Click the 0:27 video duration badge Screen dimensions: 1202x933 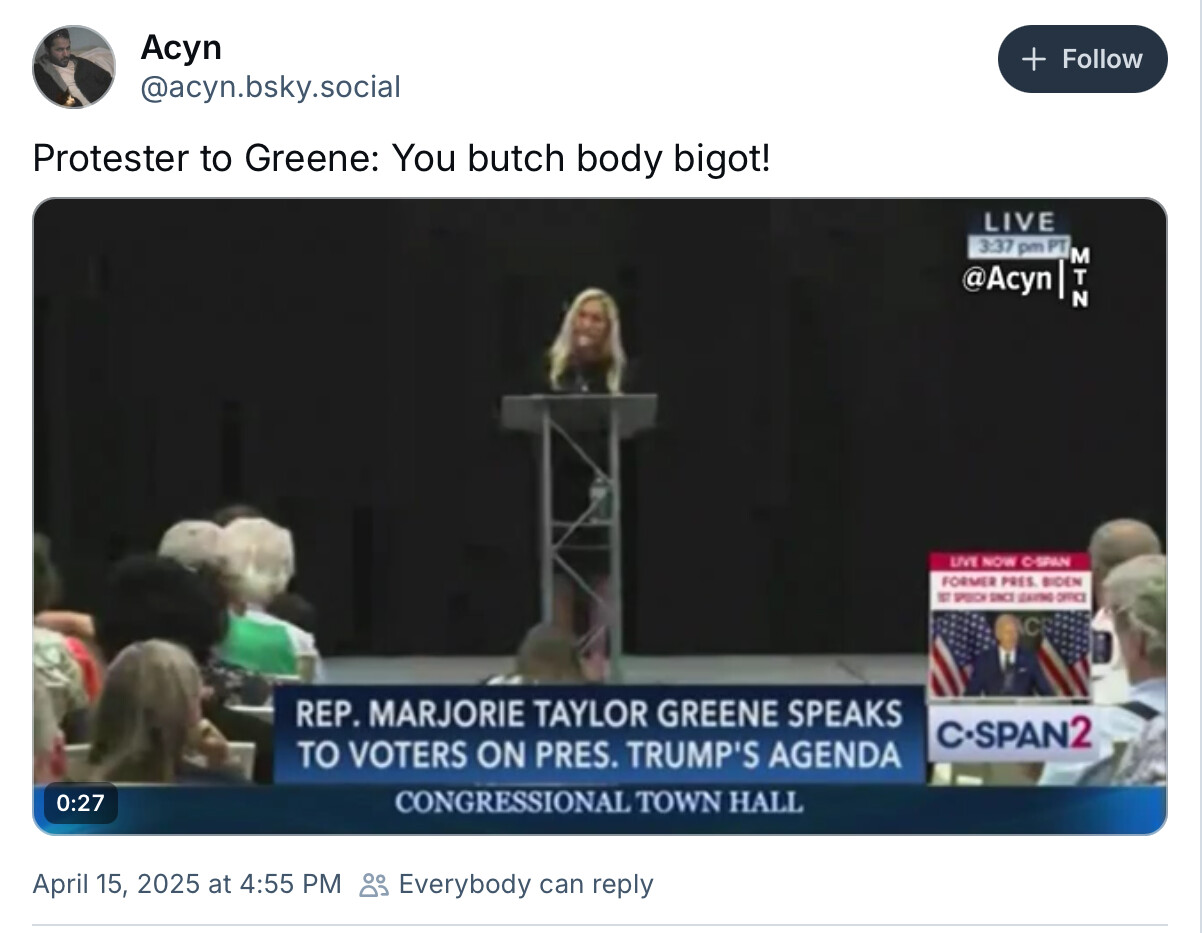[x=77, y=802]
